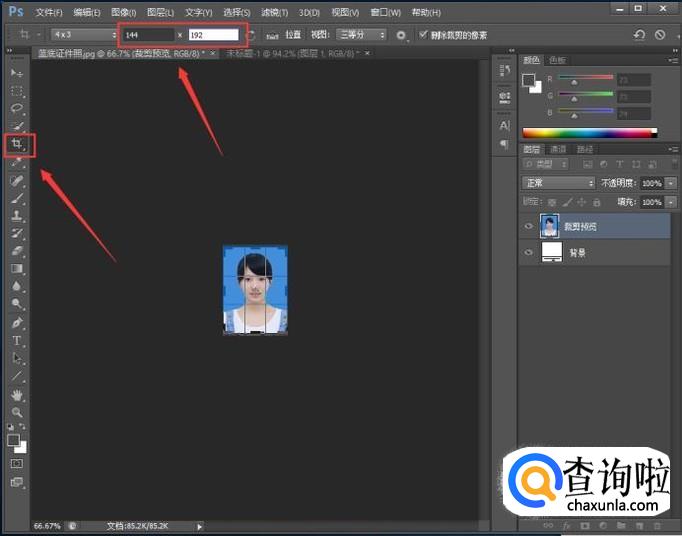
Task: Open crop settings gear icon
Action: point(401,34)
